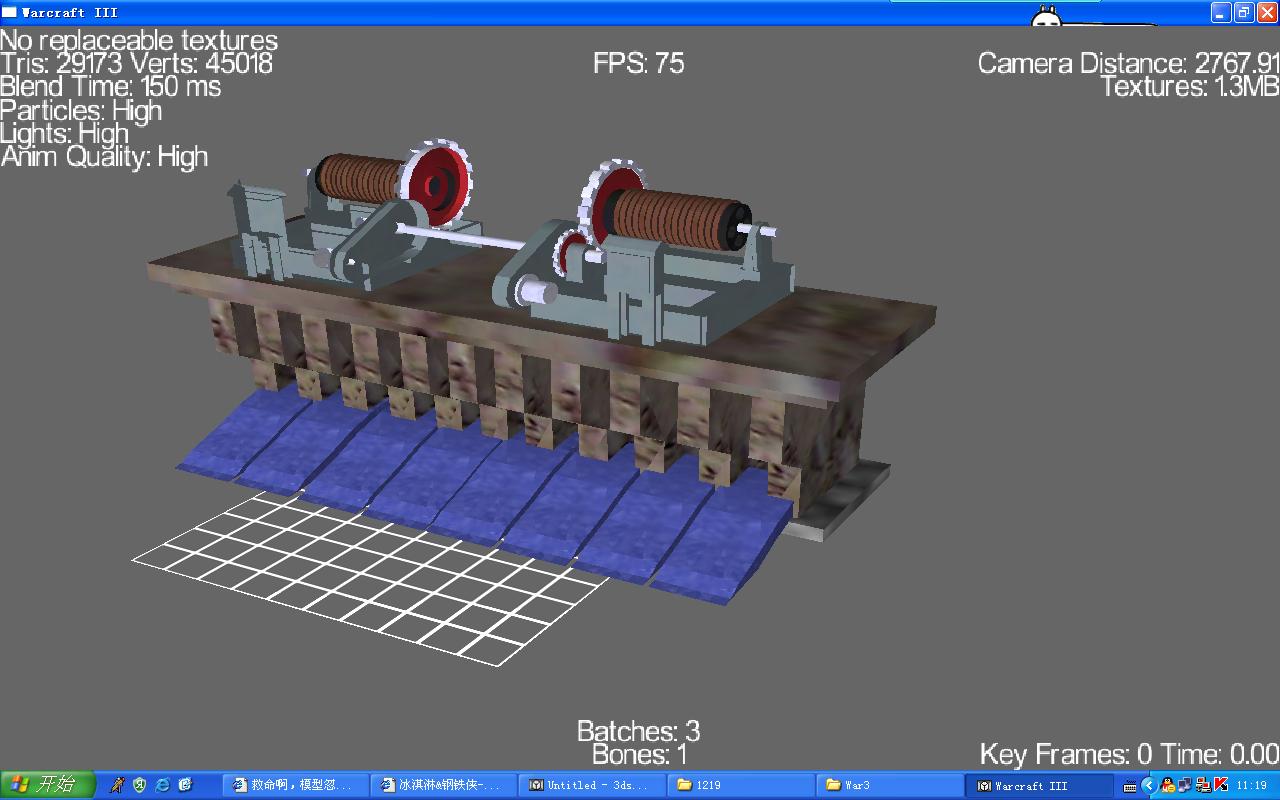Click the Particles: High text
This screenshot has width=1280, height=800.
click(x=81, y=110)
